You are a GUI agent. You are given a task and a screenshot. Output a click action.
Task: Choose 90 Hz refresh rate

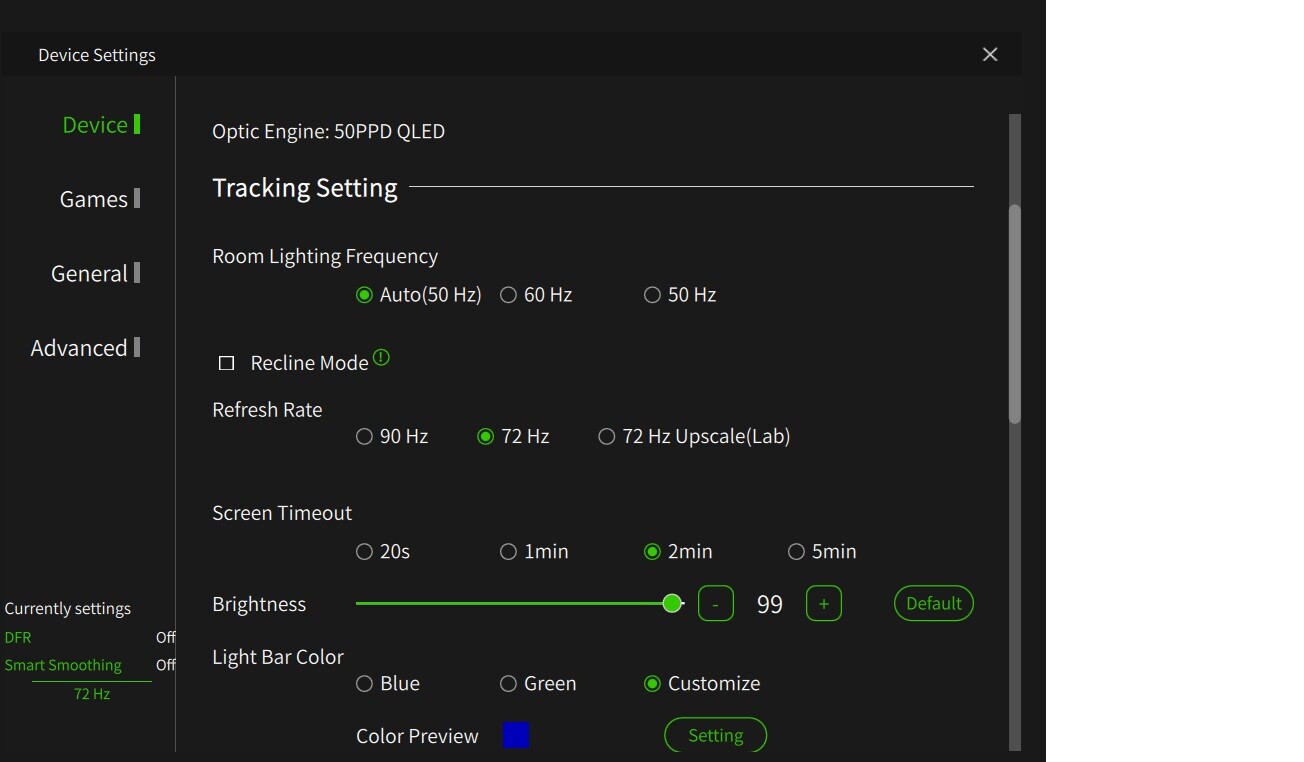pos(392,437)
